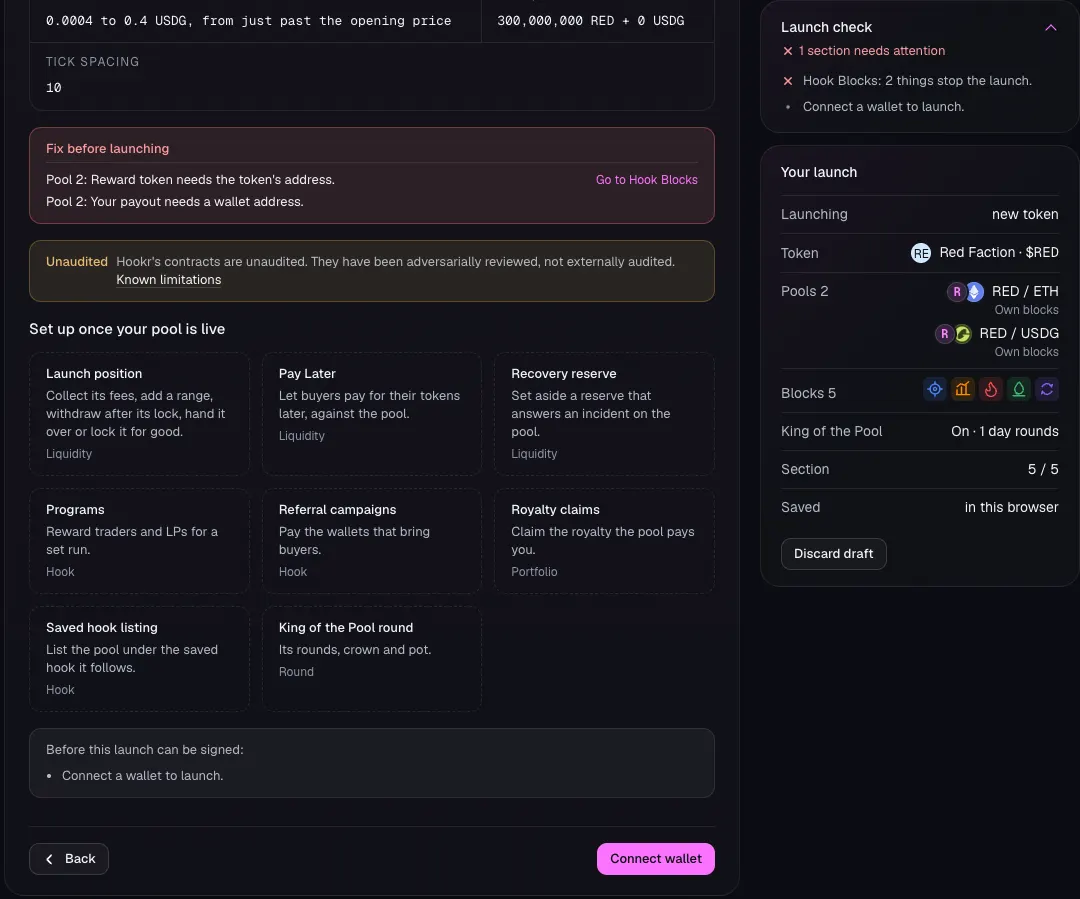Click the 'RED / USDG' pool label

pyautogui.click(x=1019, y=333)
